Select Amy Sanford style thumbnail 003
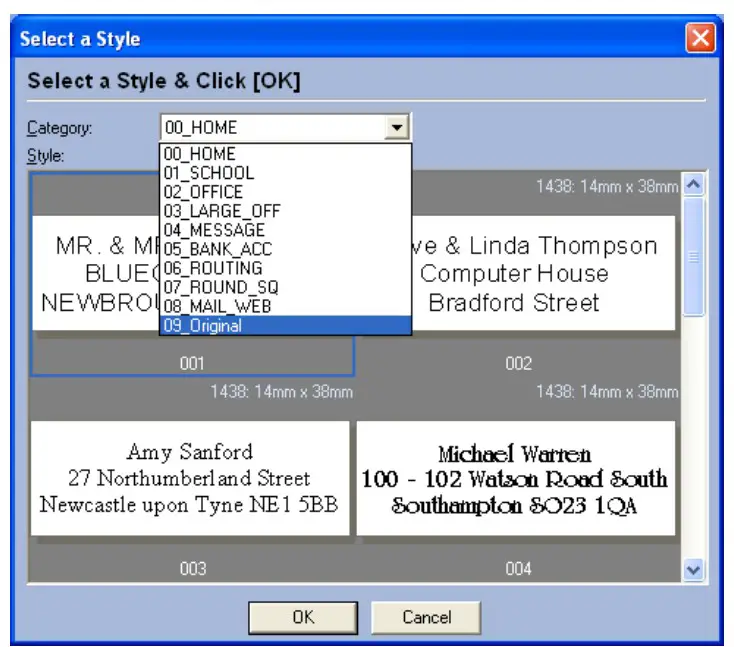This screenshot has width=734, height=647. point(190,478)
